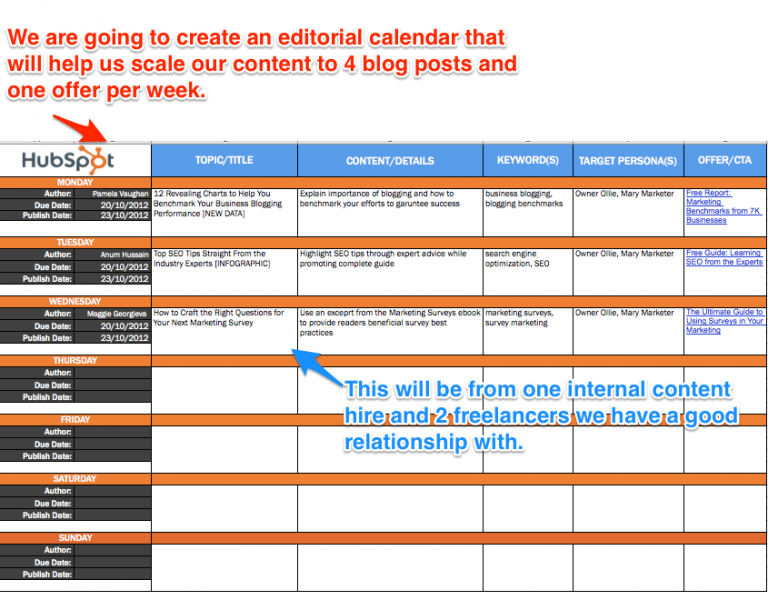Screen dimensions: 768x610
Task: Click the Author label under FRIDAY
Action: tap(58, 432)
